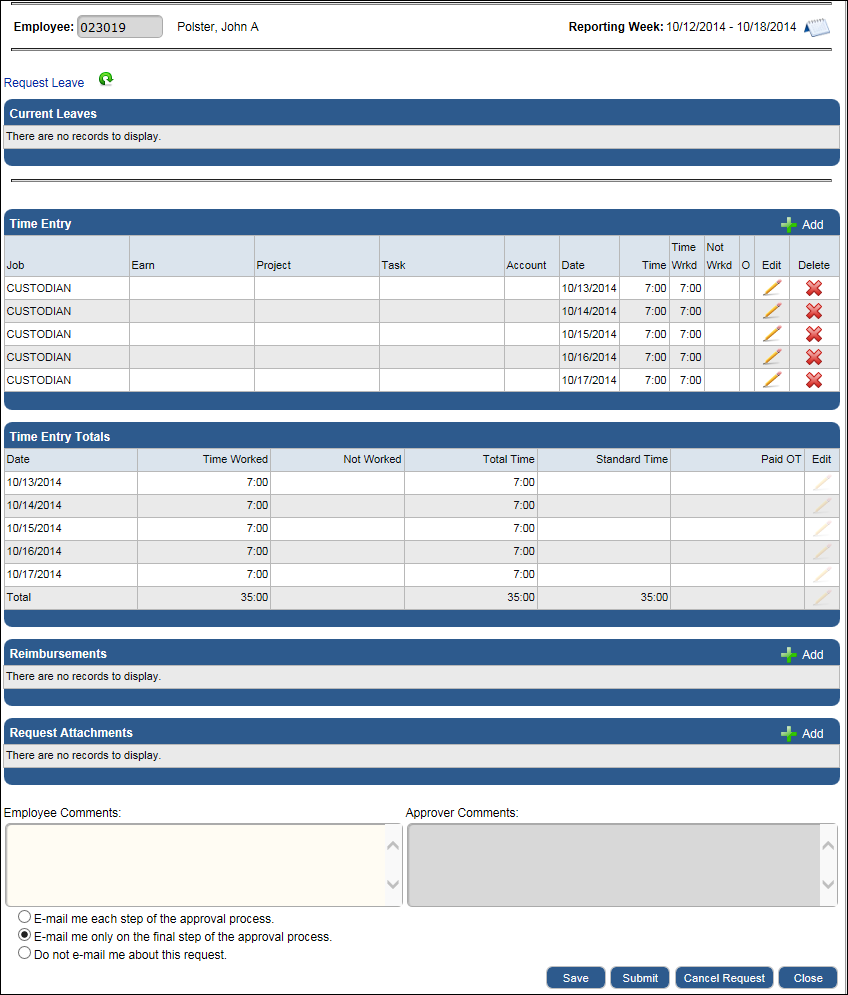Click inside the Employee Comments text area
This screenshot has height=995, width=848.
click(x=195, y=865)
